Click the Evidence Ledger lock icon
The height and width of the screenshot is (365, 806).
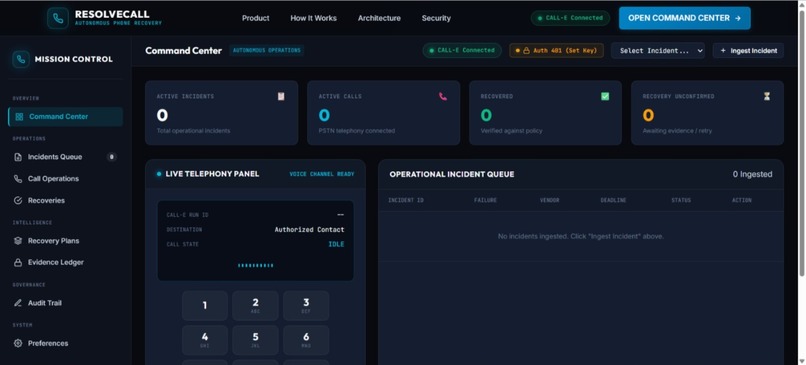[18, 262]
